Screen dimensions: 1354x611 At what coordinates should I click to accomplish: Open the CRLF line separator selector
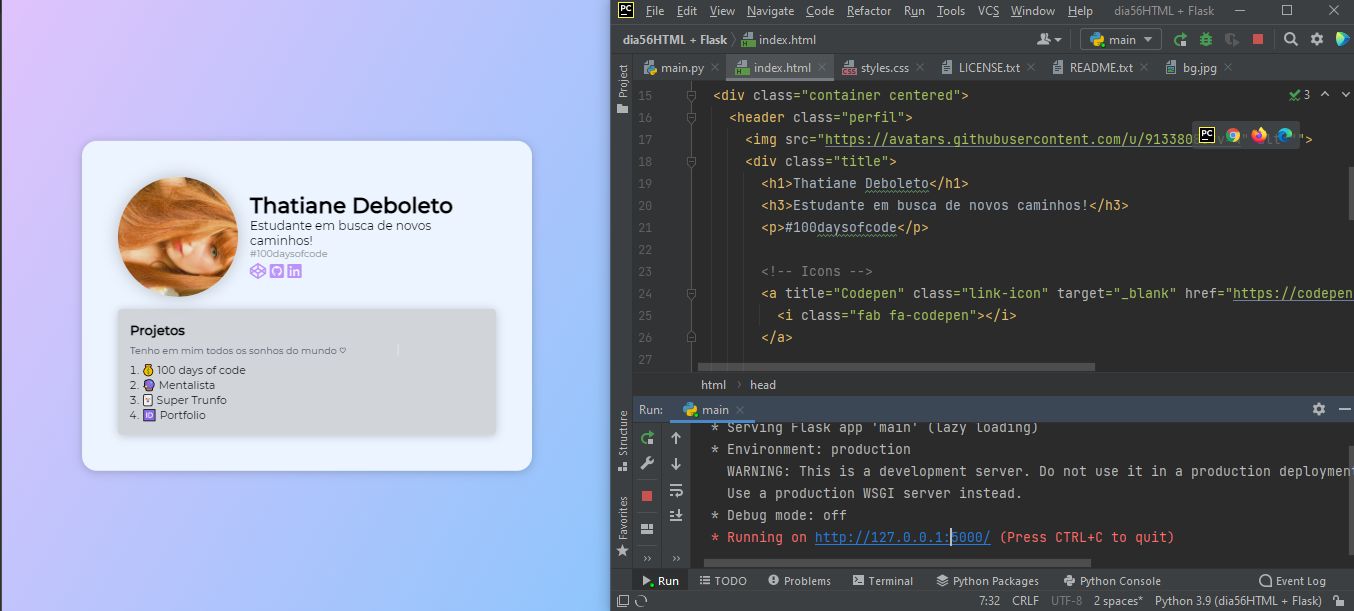click(1025, 601)
